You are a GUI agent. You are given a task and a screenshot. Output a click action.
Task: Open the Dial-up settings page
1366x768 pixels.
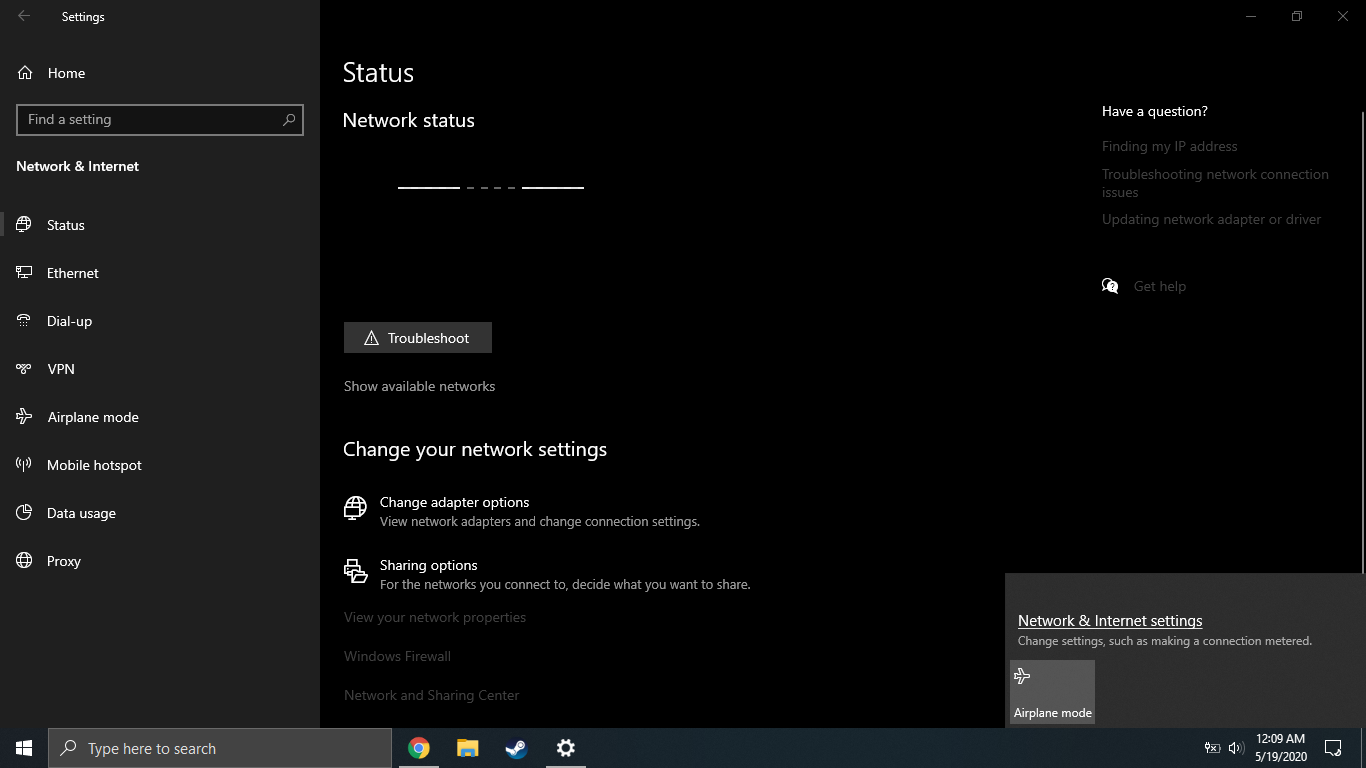click(160, 321)
